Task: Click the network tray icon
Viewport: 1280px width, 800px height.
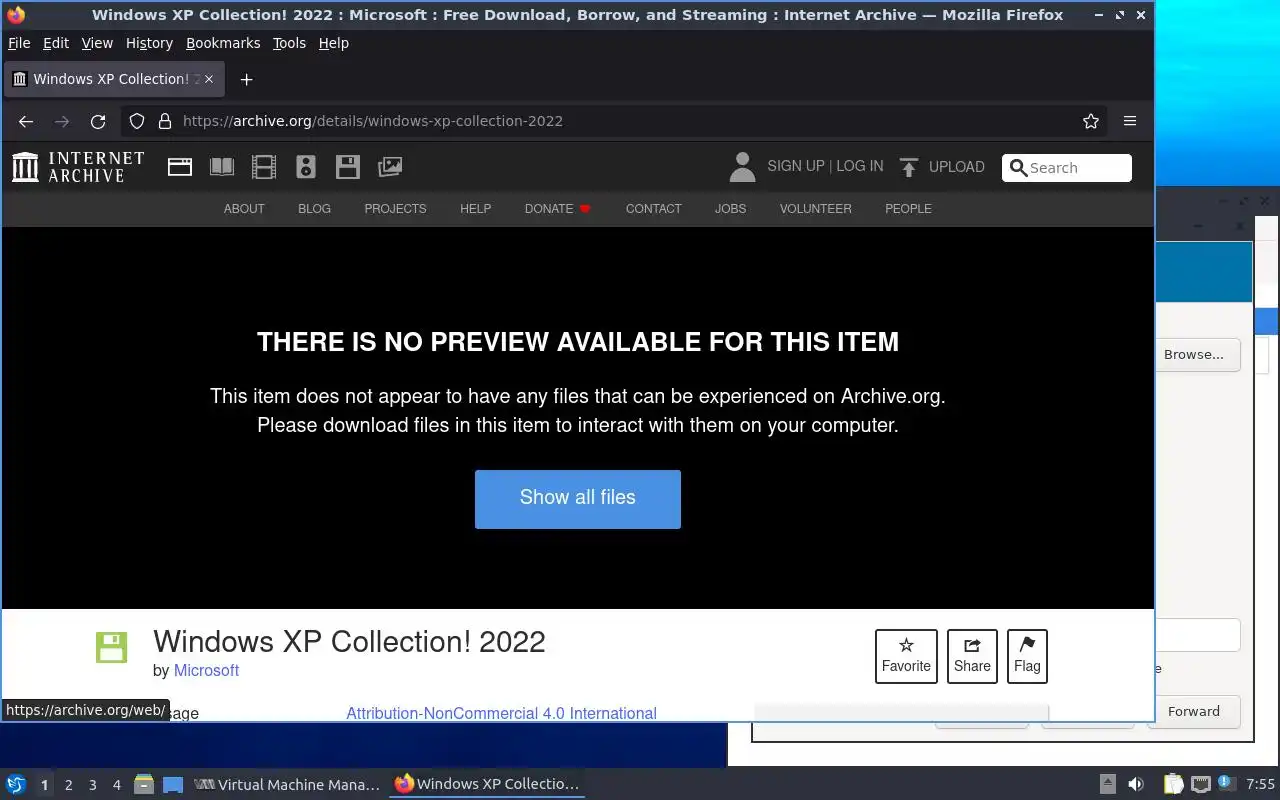Action: click(x=1201, y=784)
